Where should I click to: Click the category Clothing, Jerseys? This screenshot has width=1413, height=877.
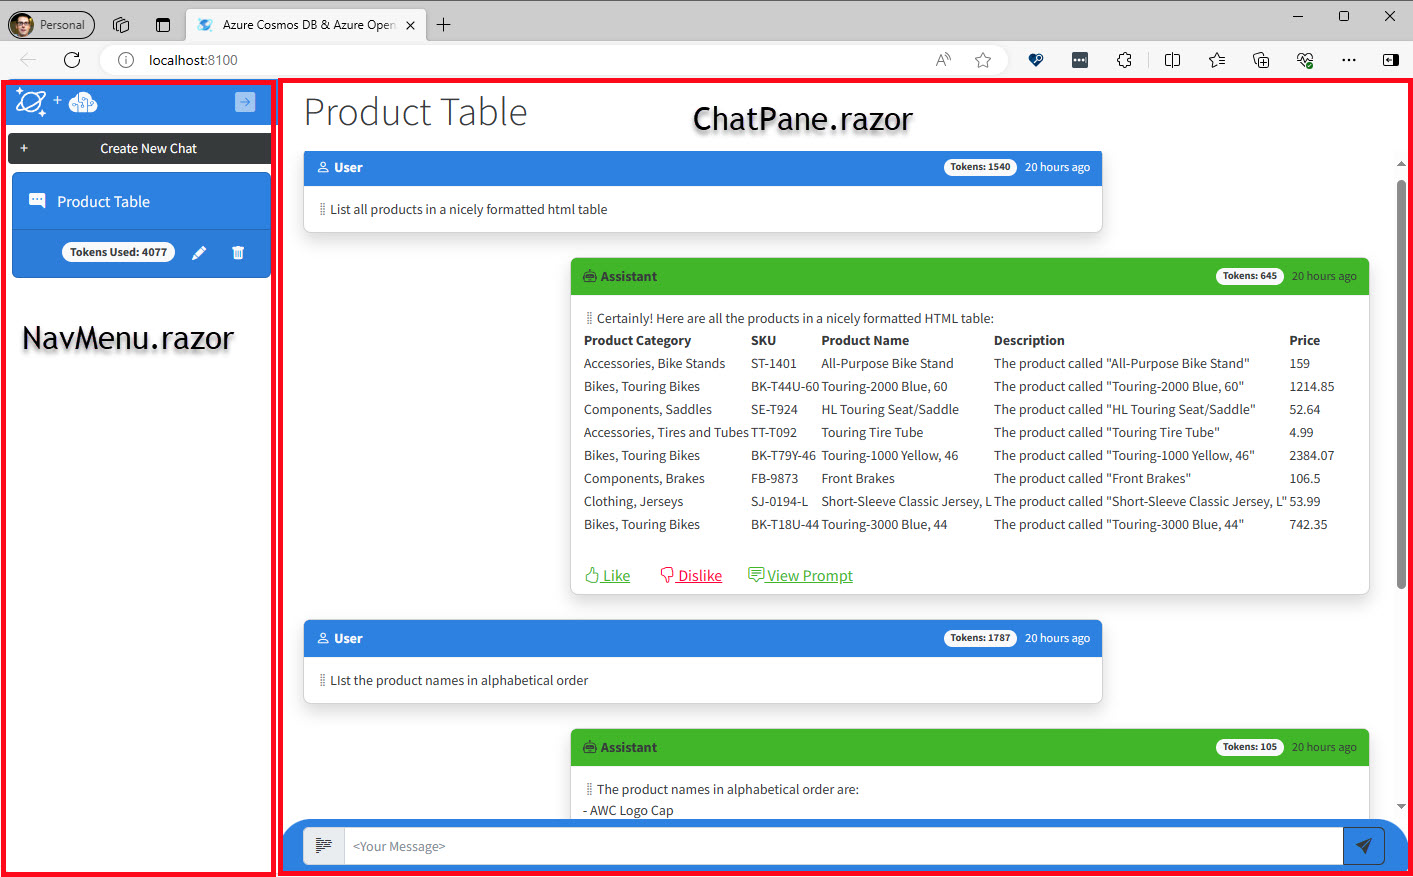[x=634, y=501]
